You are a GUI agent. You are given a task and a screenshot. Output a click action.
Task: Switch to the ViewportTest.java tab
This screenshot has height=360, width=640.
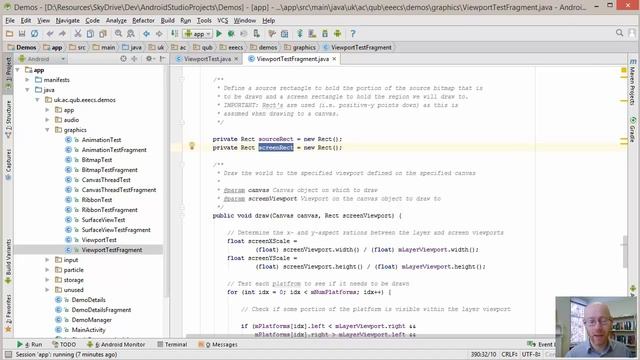207,59
